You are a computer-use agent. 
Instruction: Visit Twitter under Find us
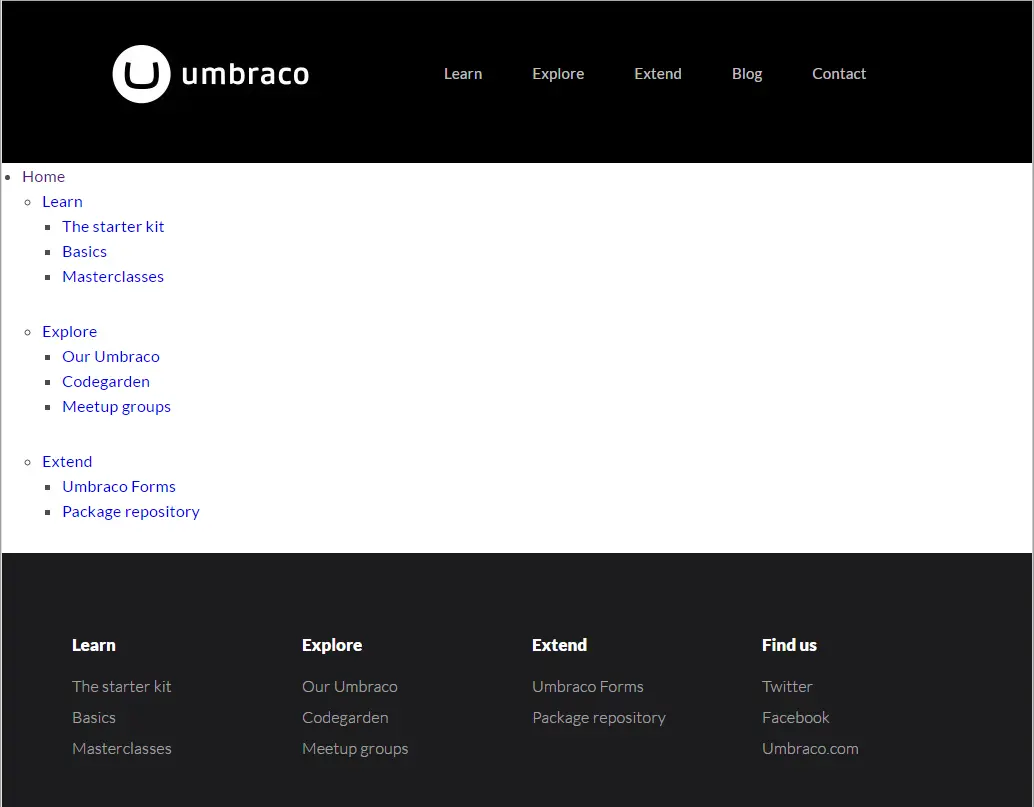click(787, 687)
